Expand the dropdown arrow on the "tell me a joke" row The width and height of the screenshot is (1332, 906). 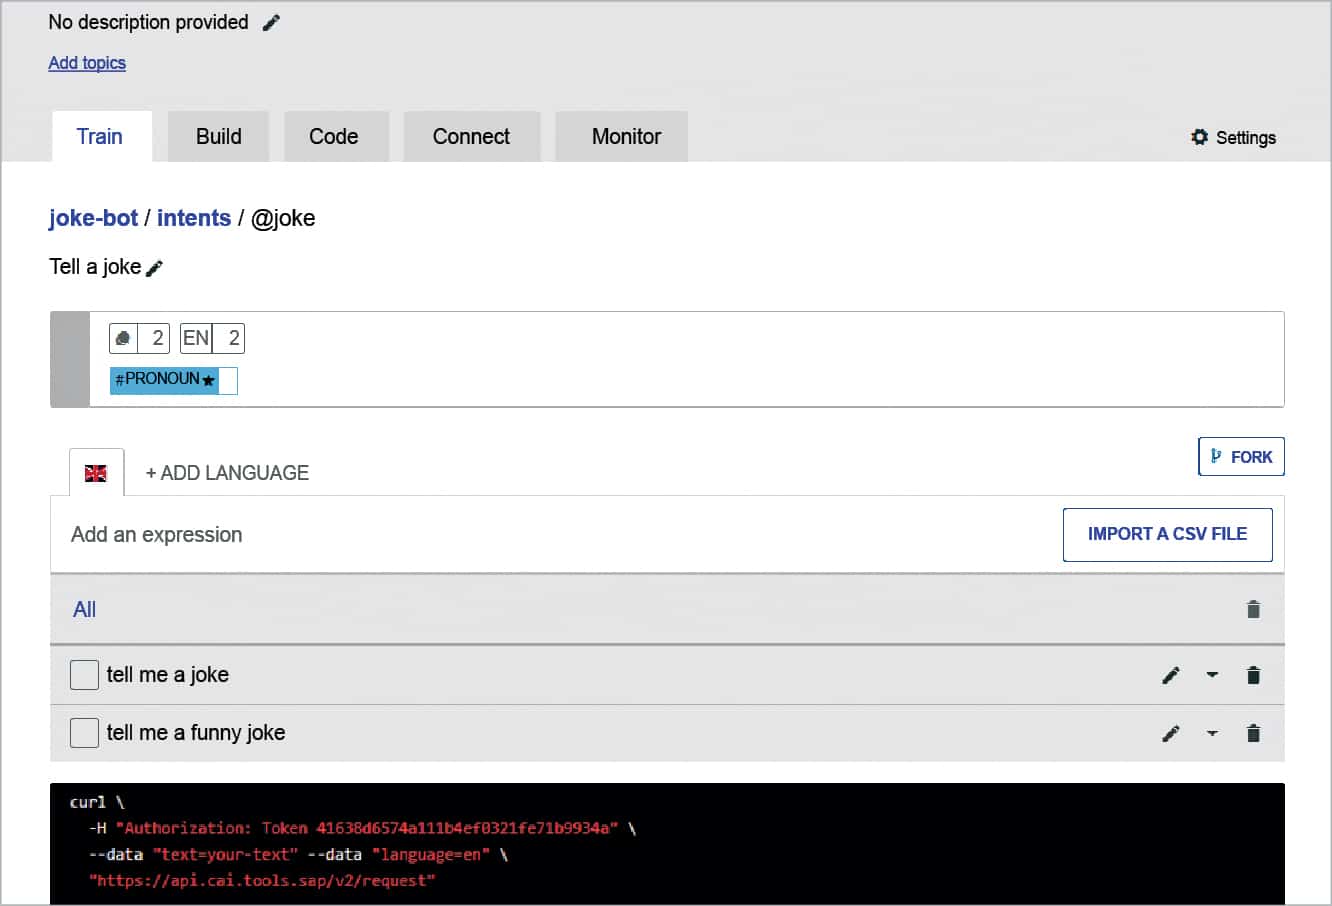[x=1212, y=675]
